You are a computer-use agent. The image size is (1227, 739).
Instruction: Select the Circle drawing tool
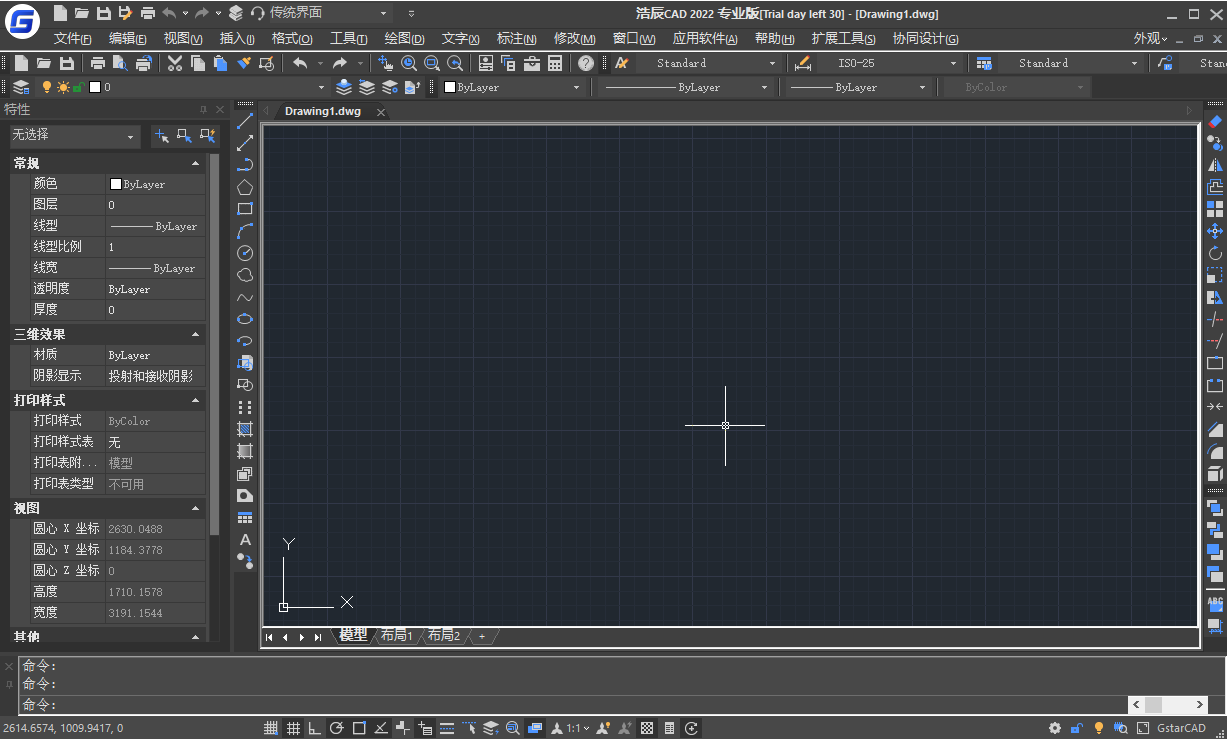245,253
